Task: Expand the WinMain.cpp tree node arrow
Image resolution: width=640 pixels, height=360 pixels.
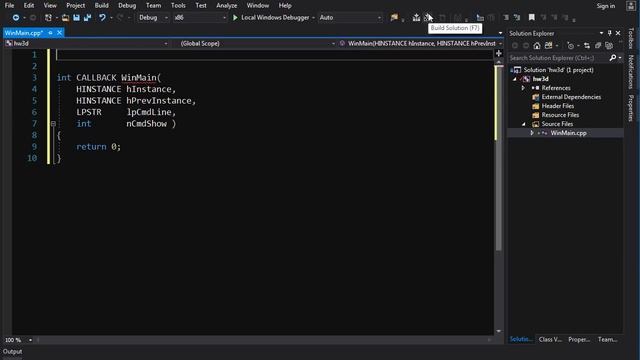Action: pyautogui.click(x=532, y=133)
